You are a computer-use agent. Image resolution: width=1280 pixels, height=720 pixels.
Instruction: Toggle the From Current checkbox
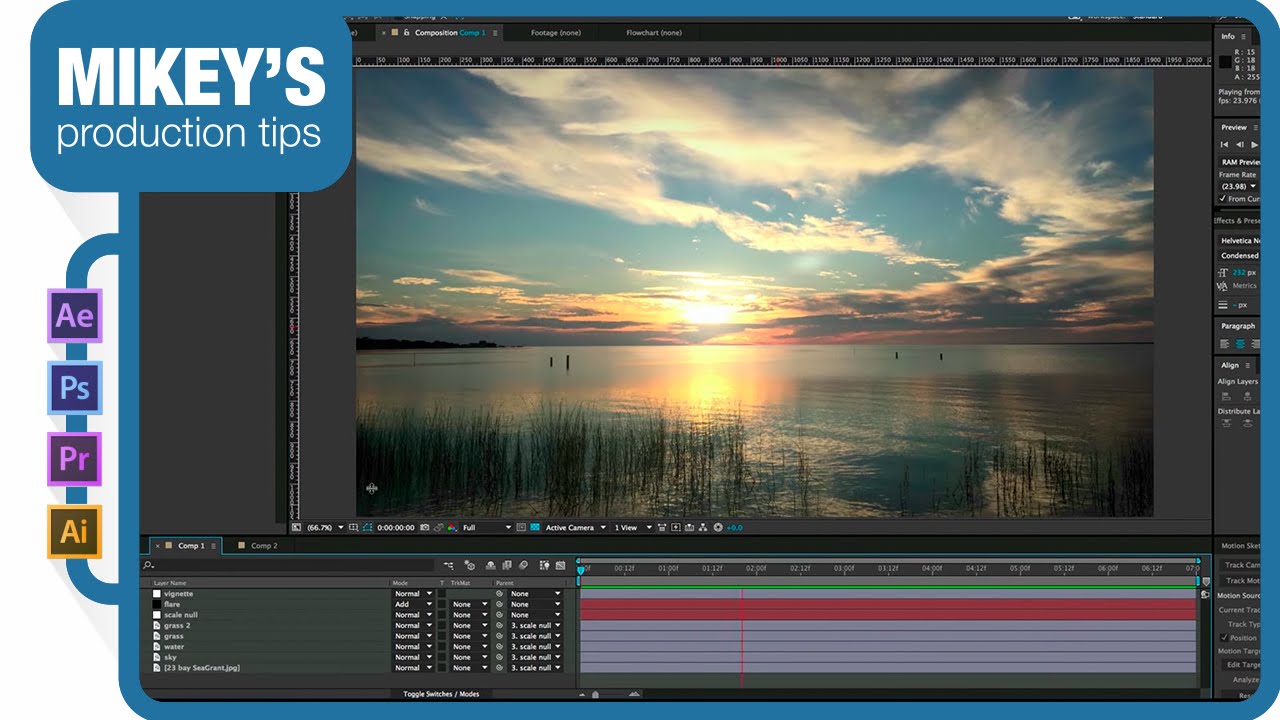click(1223, 198)
